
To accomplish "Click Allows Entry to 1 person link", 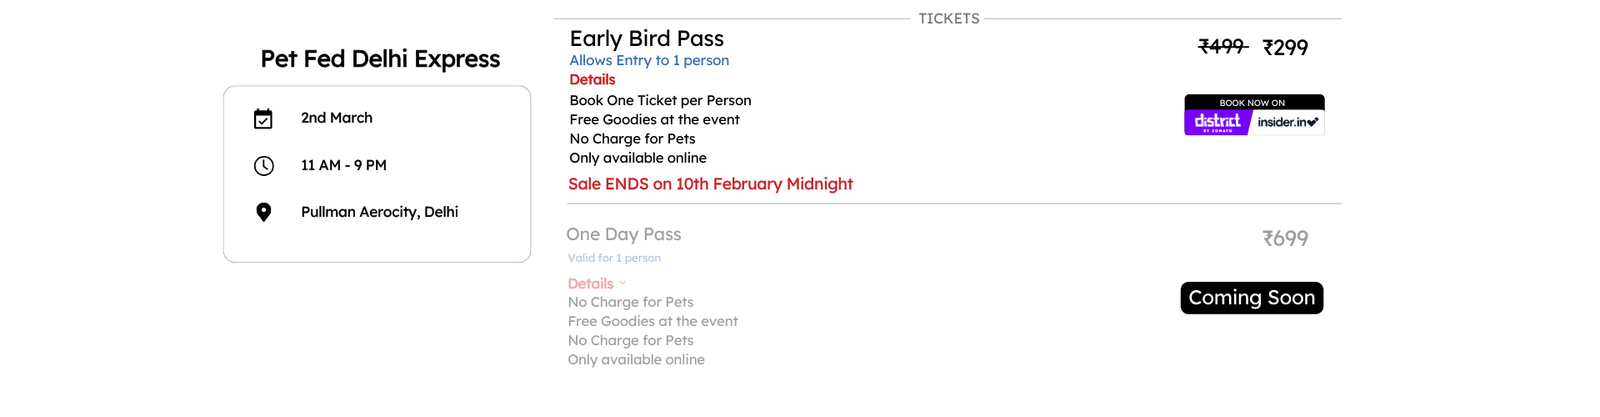I will point(649,60).
